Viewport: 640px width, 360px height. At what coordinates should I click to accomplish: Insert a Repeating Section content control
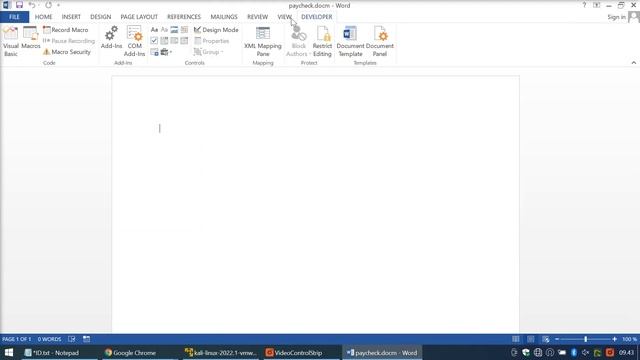tap(154, 52)
